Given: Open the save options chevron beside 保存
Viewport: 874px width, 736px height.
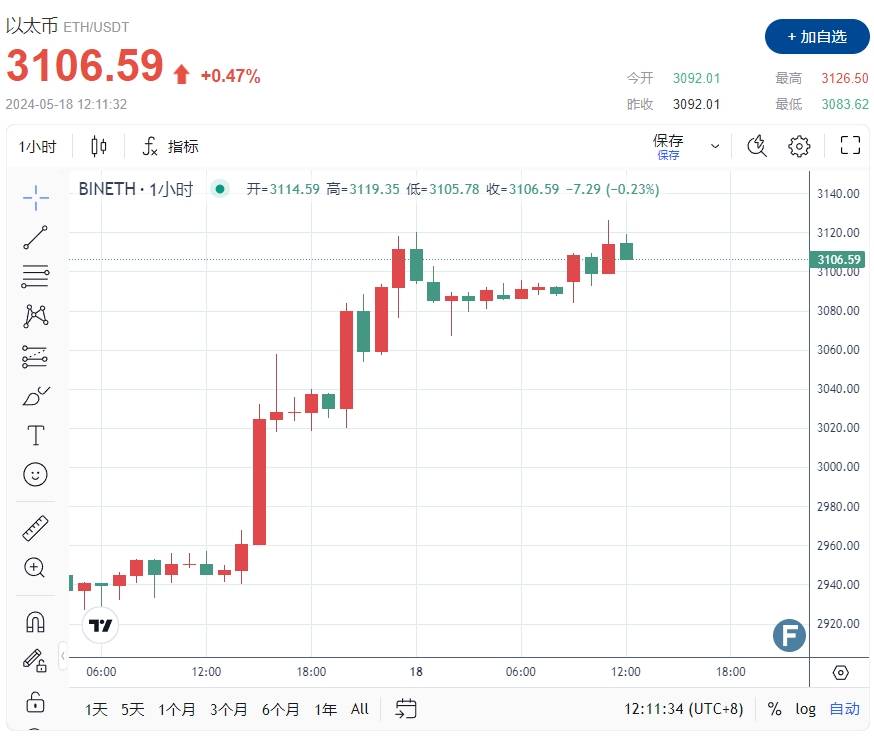Looking at the screenshot, I should [714, 145].
